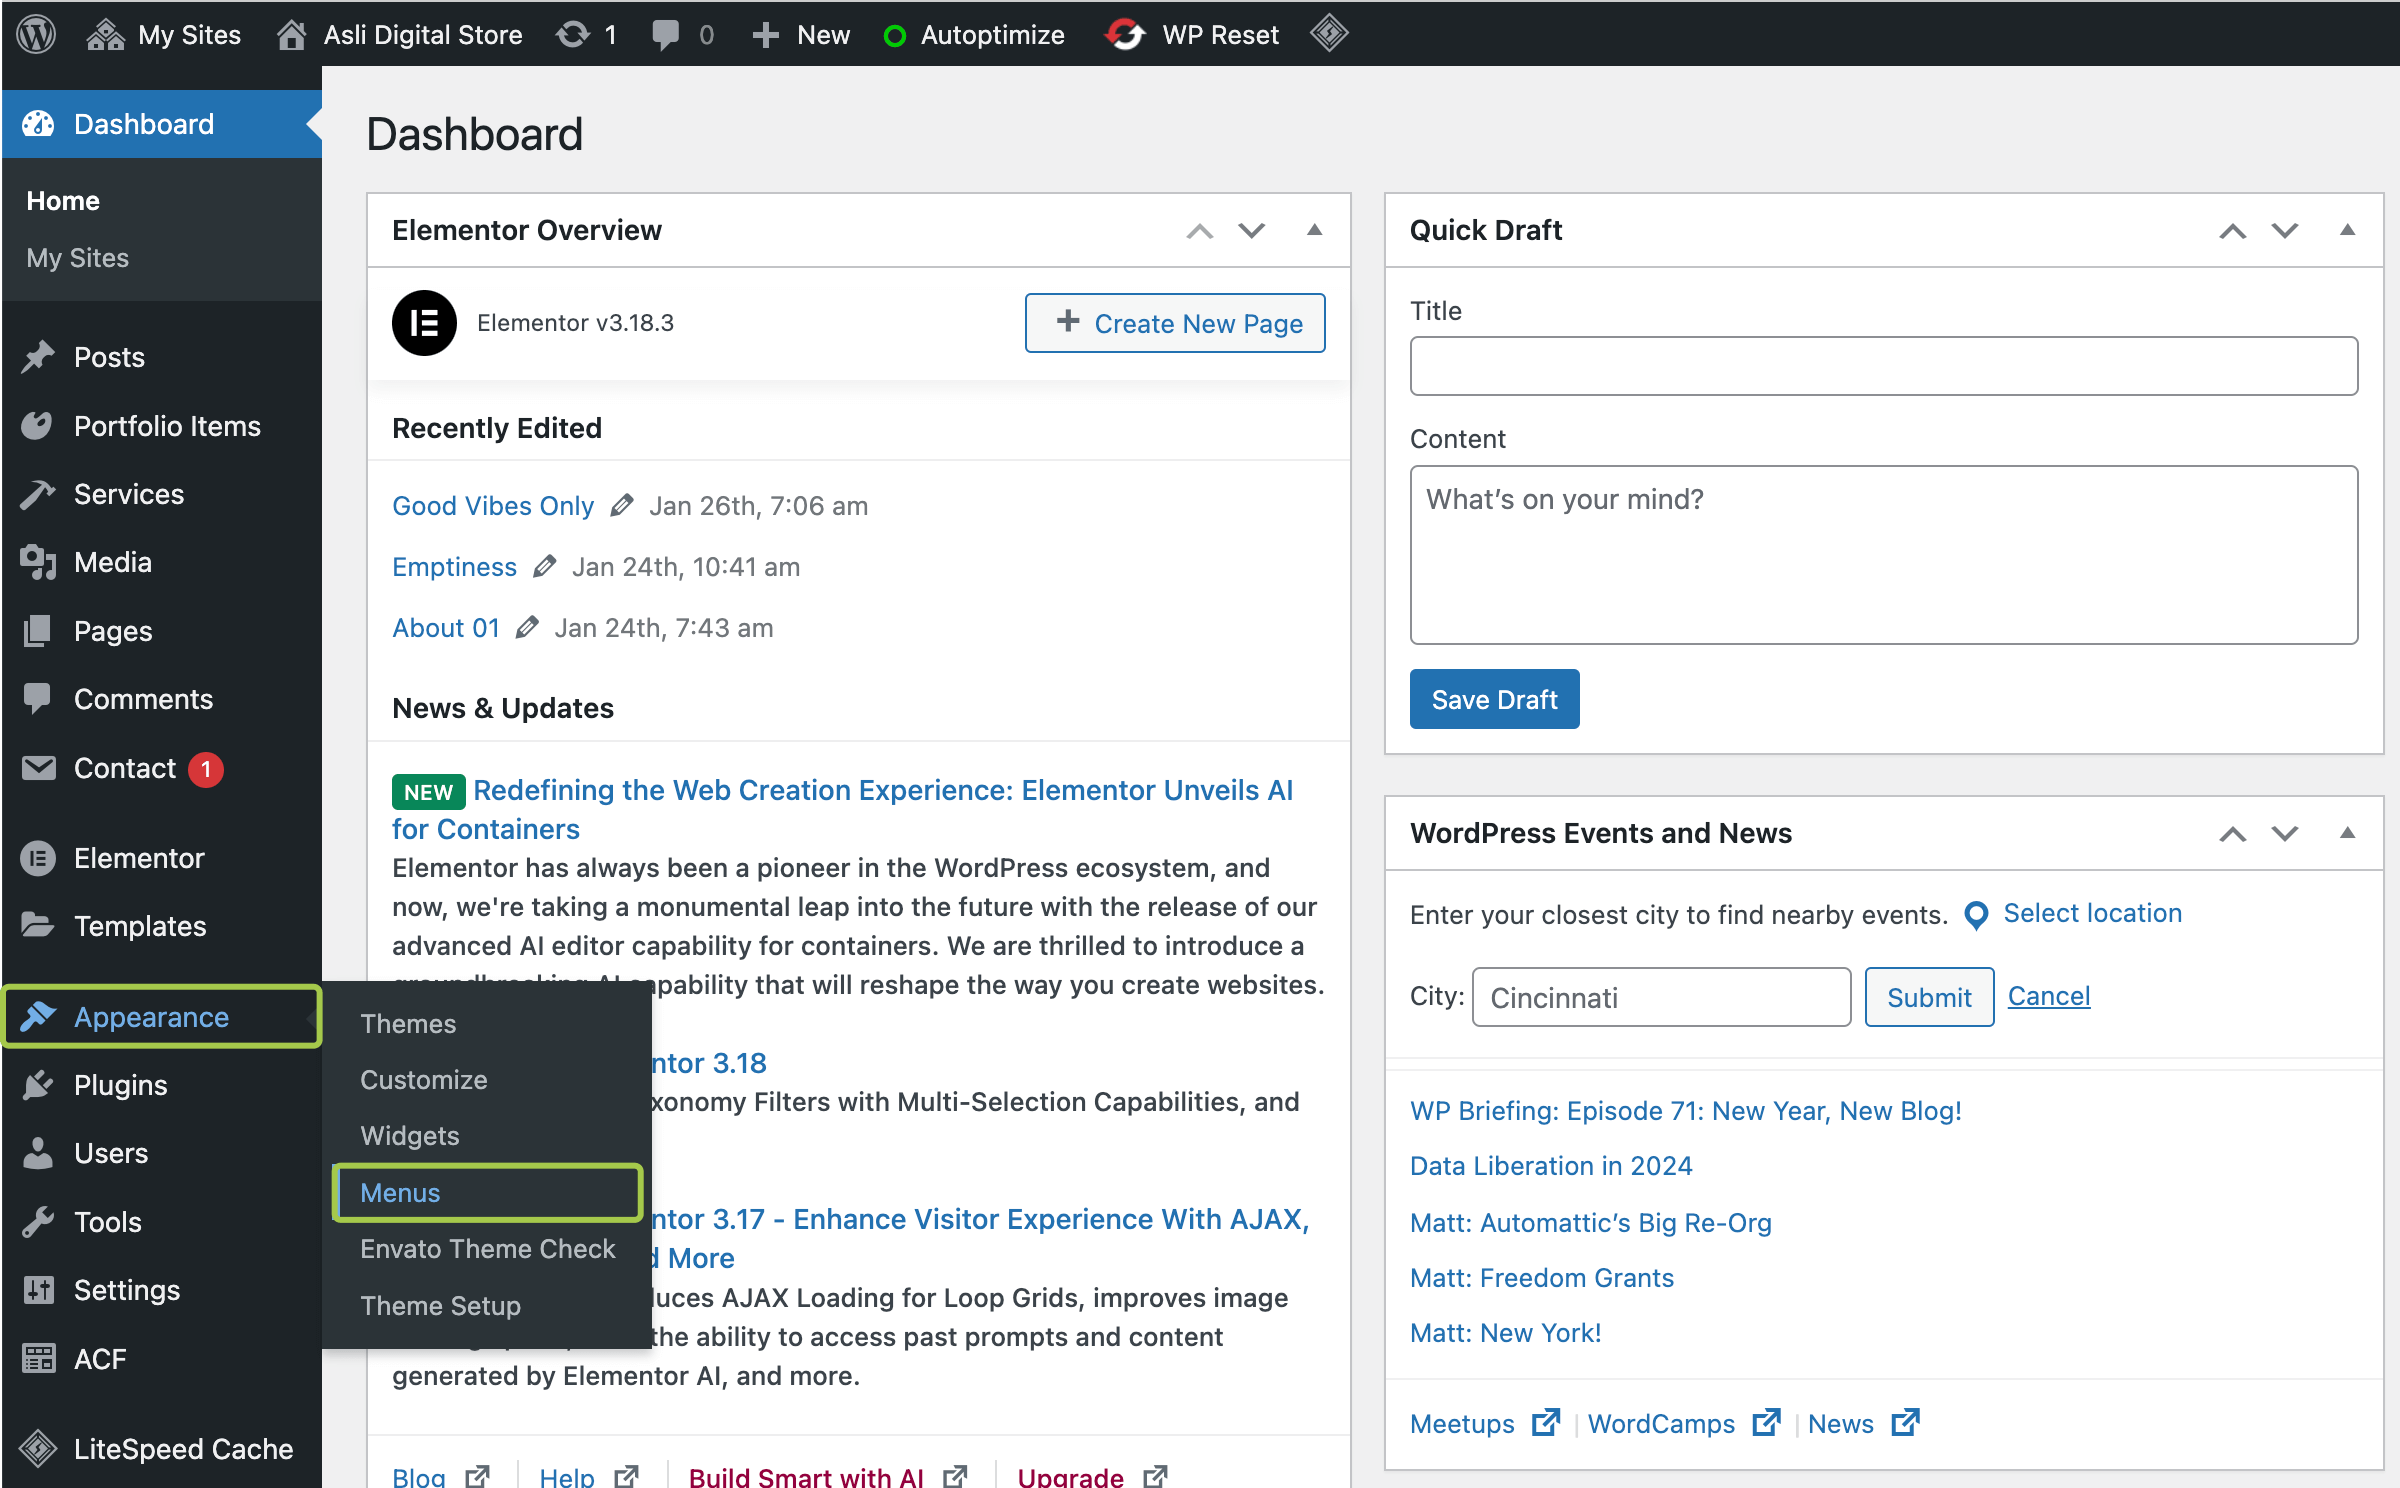Collapse the Elementor Overview panel
The width and height of the screenshot is (2400, 1488).
(1315, 230)
